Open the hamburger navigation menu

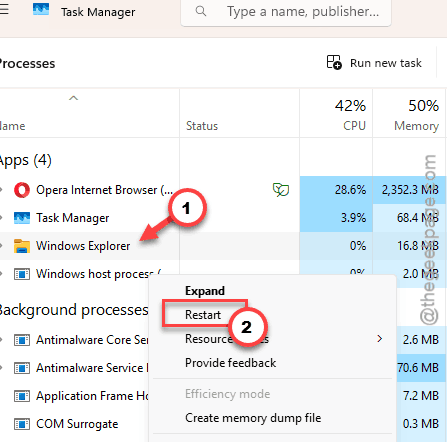click(x=4, y=9)
